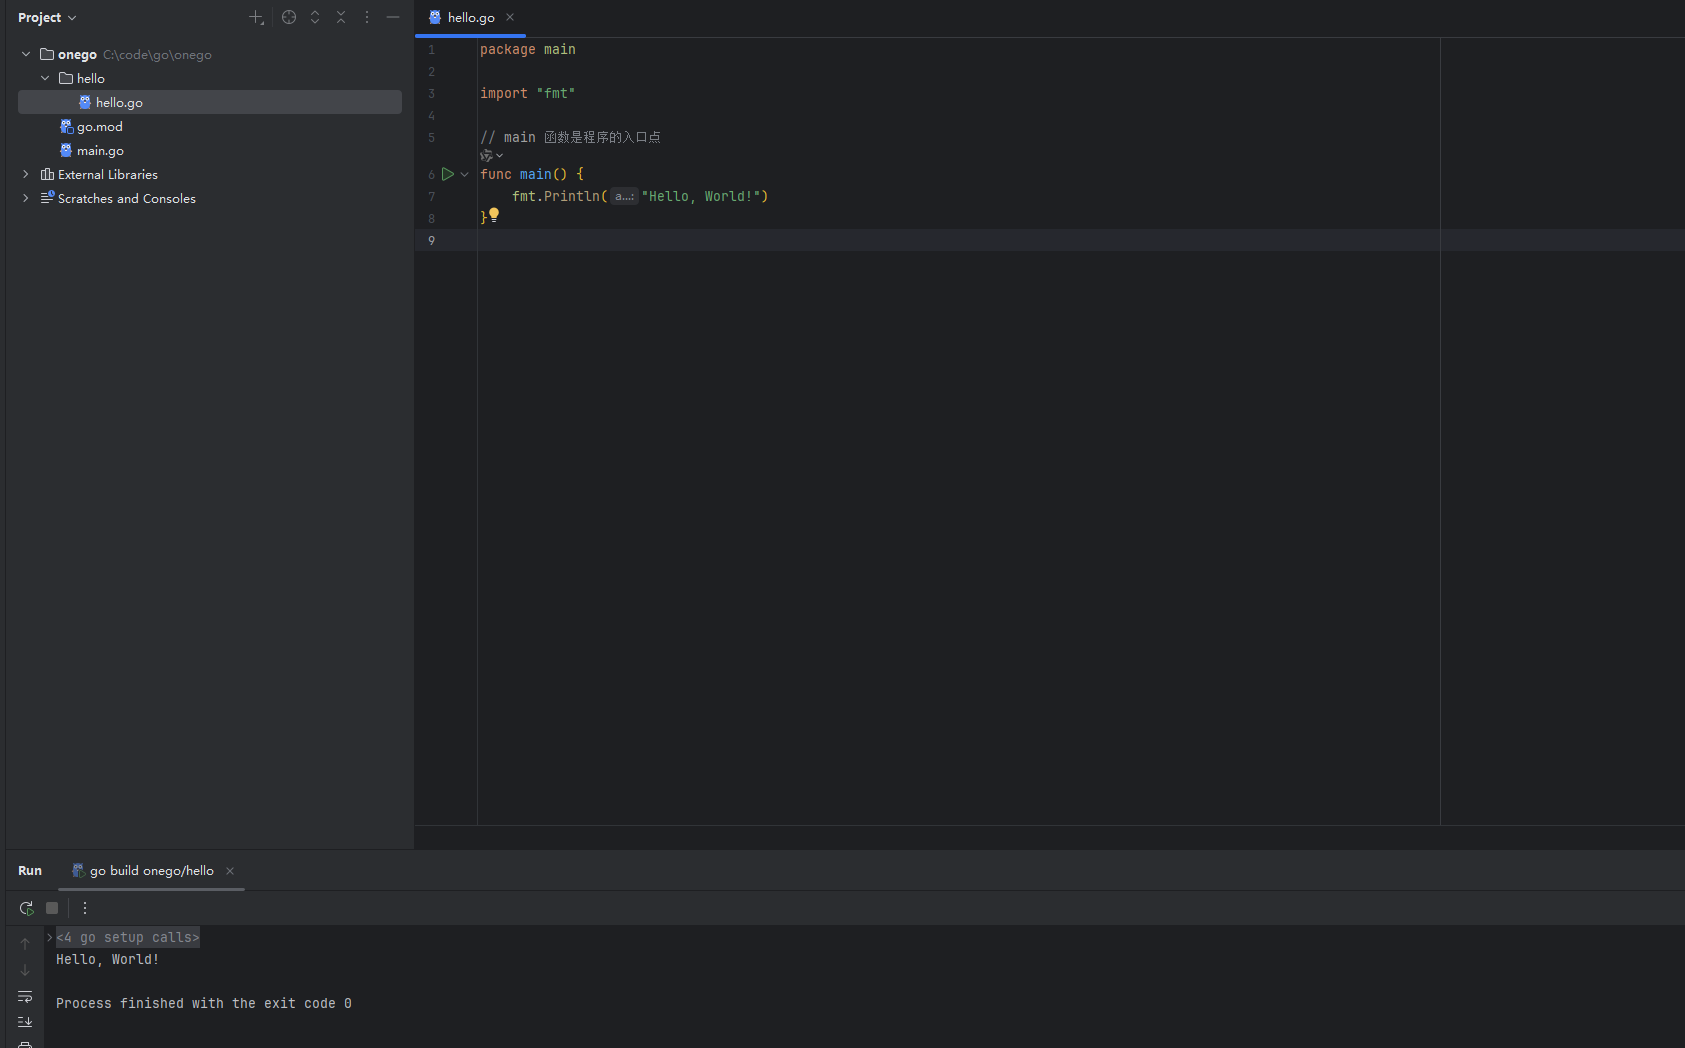Hide the Project tool window

tap(393, 17)
